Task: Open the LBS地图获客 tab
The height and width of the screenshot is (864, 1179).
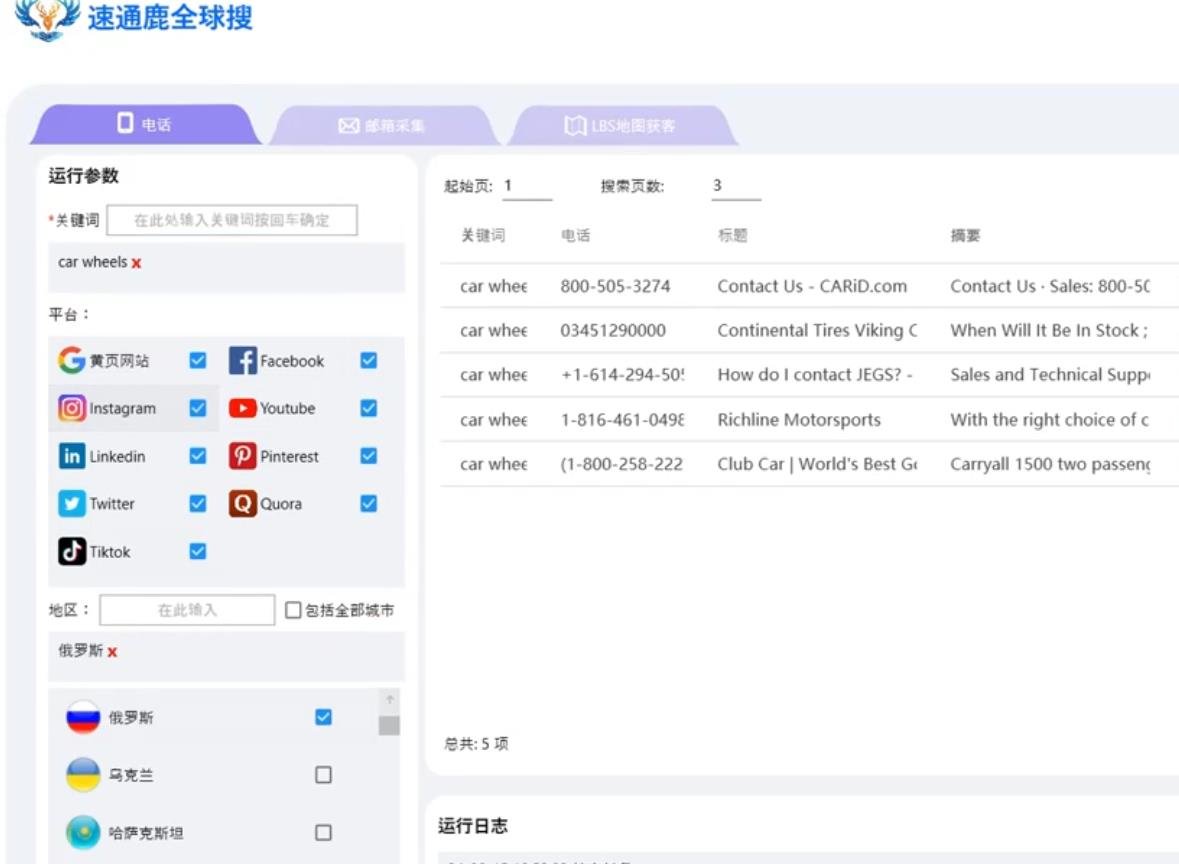Action: coord(622,126)
